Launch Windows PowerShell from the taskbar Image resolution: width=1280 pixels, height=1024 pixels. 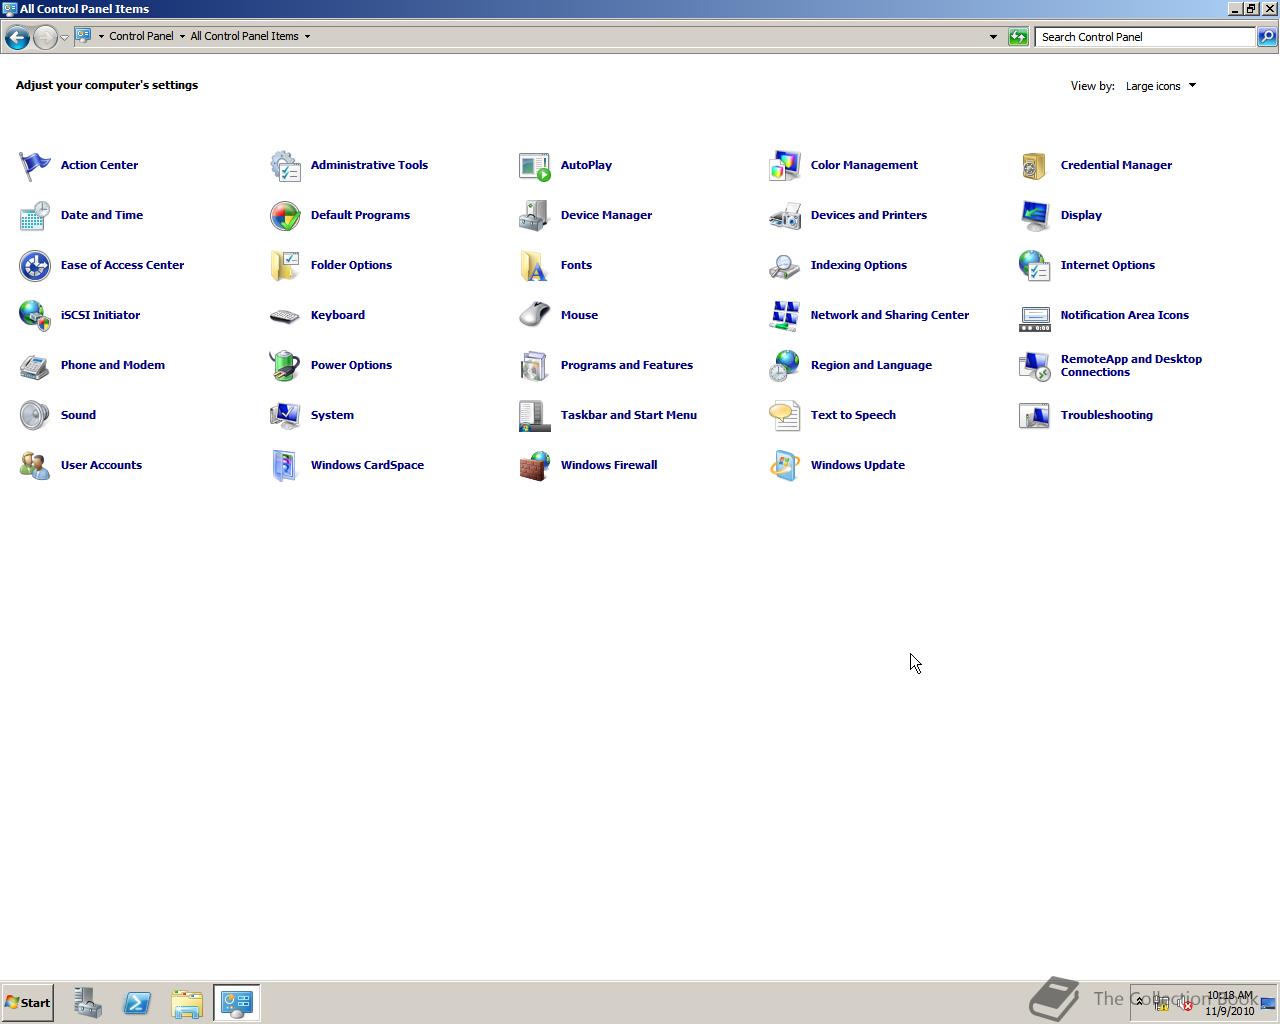coord(137,1003)
